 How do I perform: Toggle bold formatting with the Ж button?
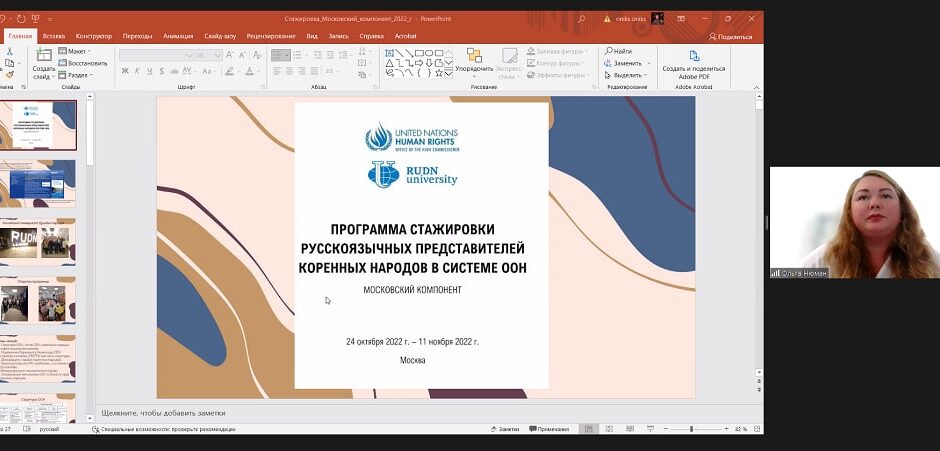coord(125,71)
